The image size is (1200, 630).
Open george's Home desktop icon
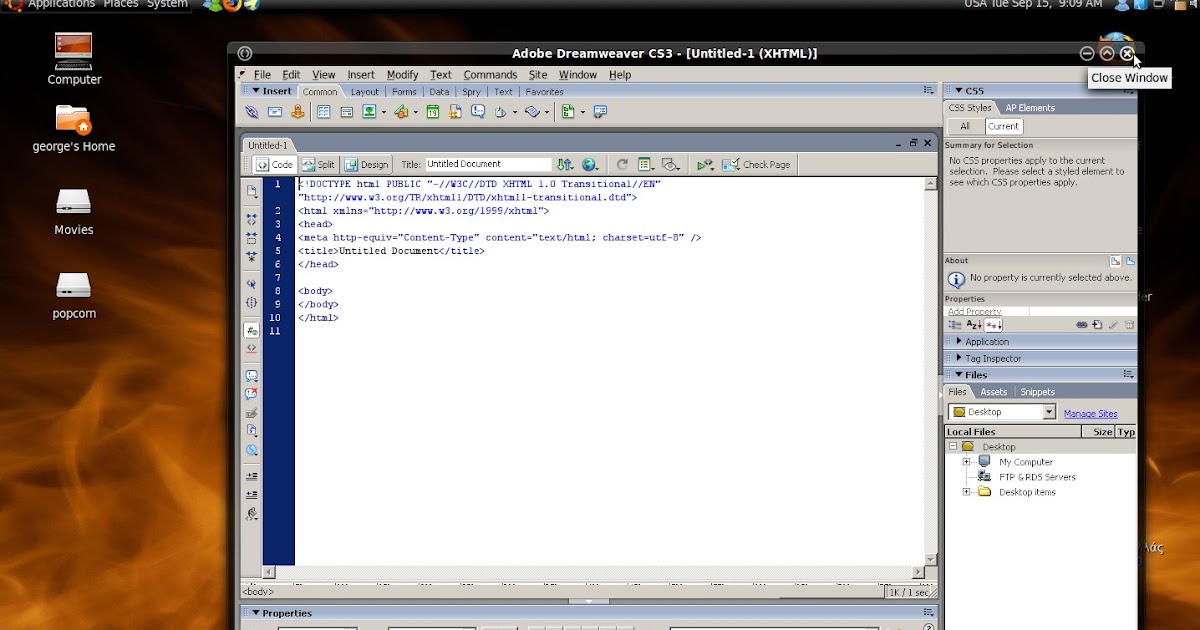pyautogui.click(x=73, y=128)
